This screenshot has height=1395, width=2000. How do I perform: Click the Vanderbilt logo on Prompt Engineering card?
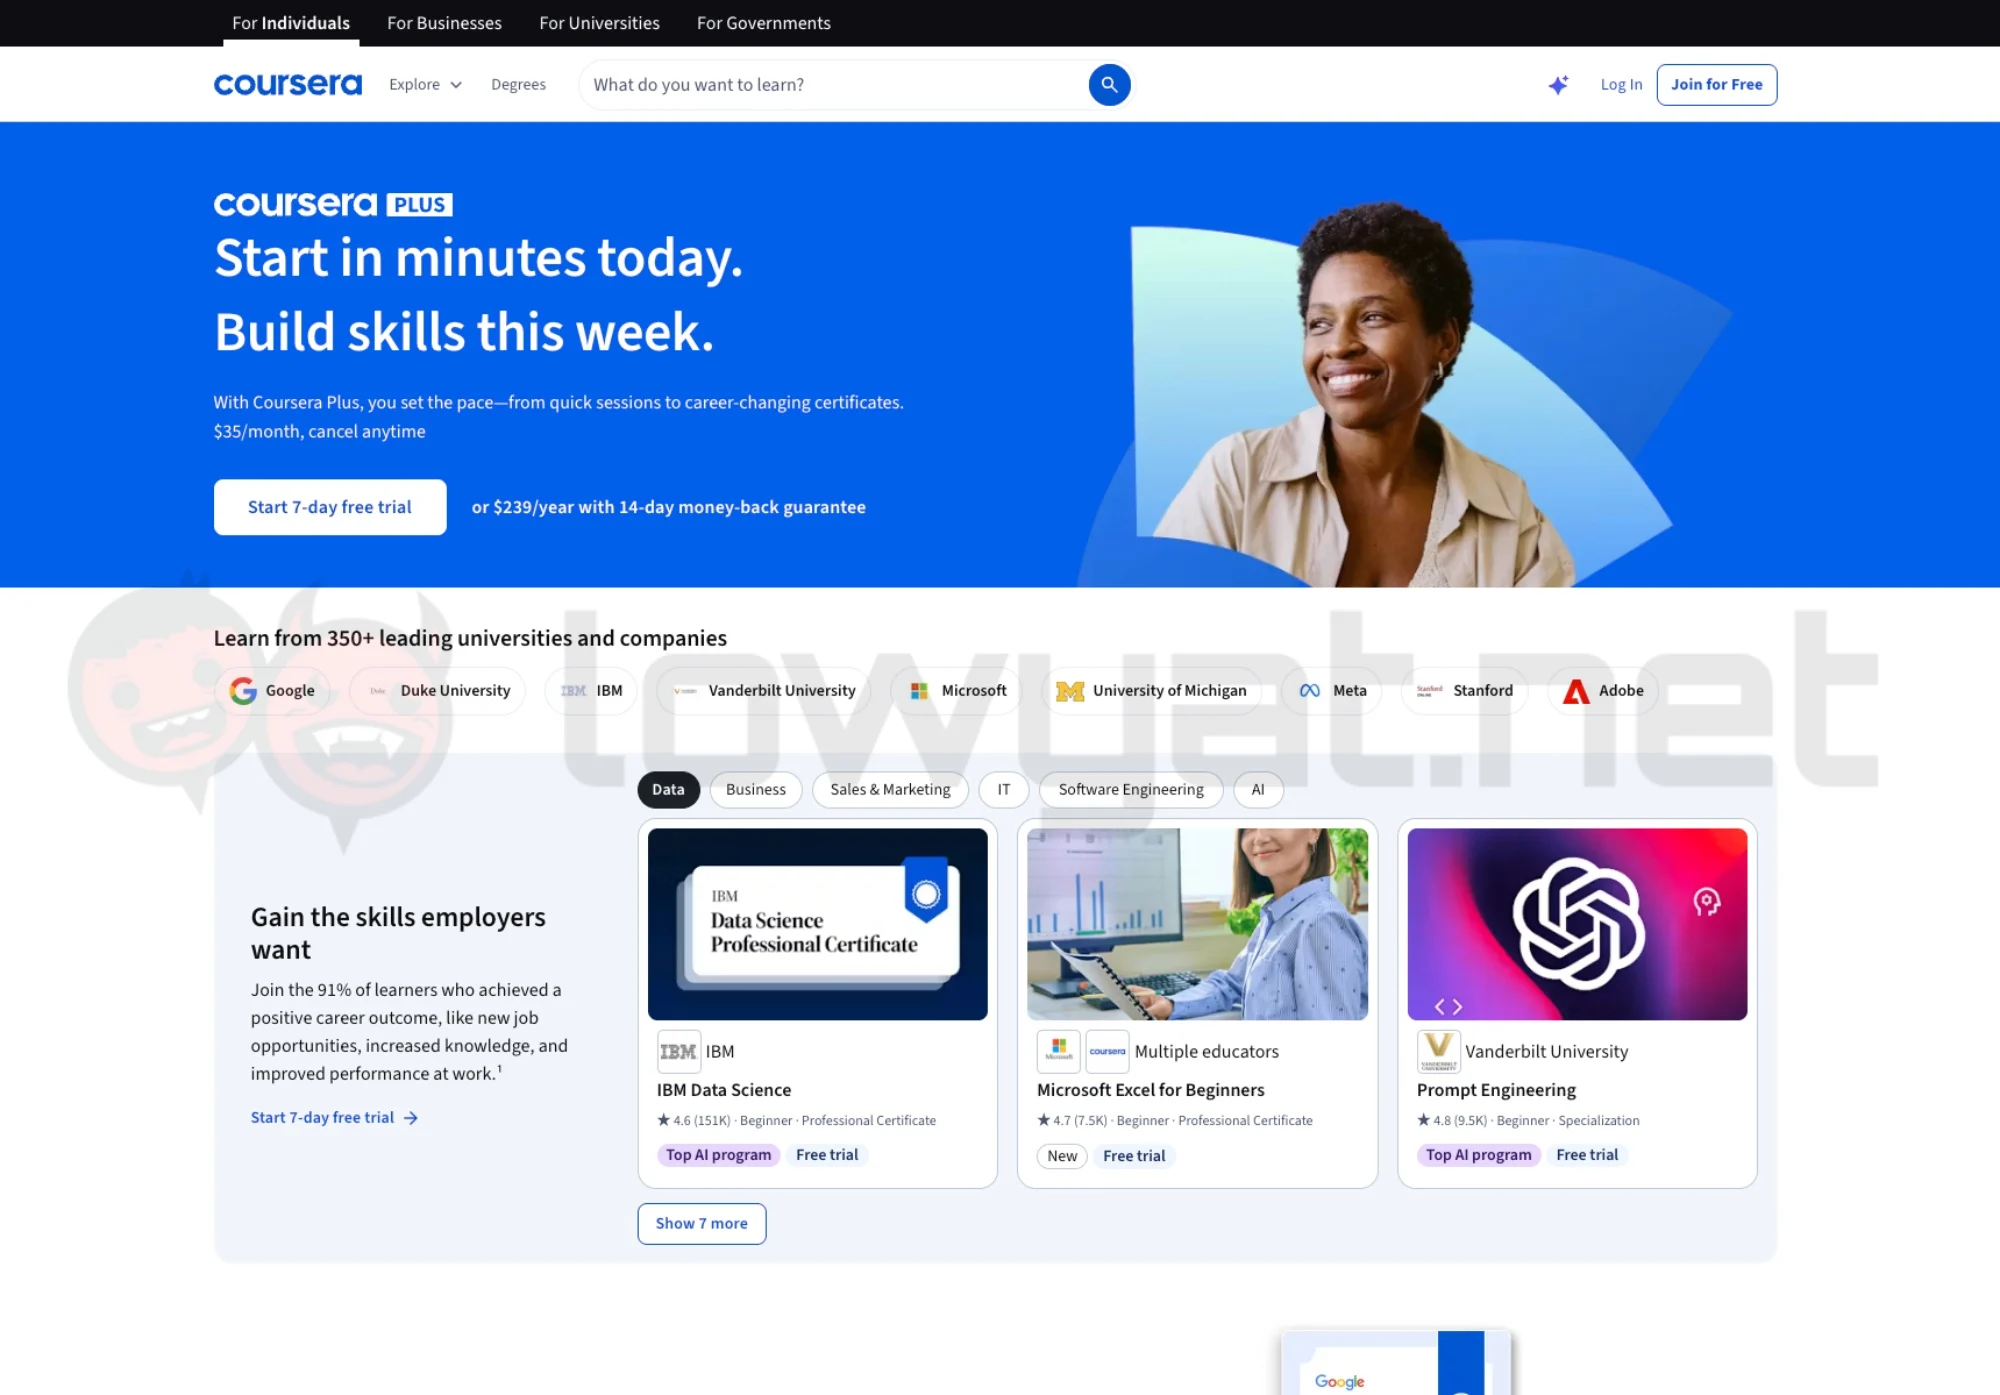[x=1438, y=1051]
